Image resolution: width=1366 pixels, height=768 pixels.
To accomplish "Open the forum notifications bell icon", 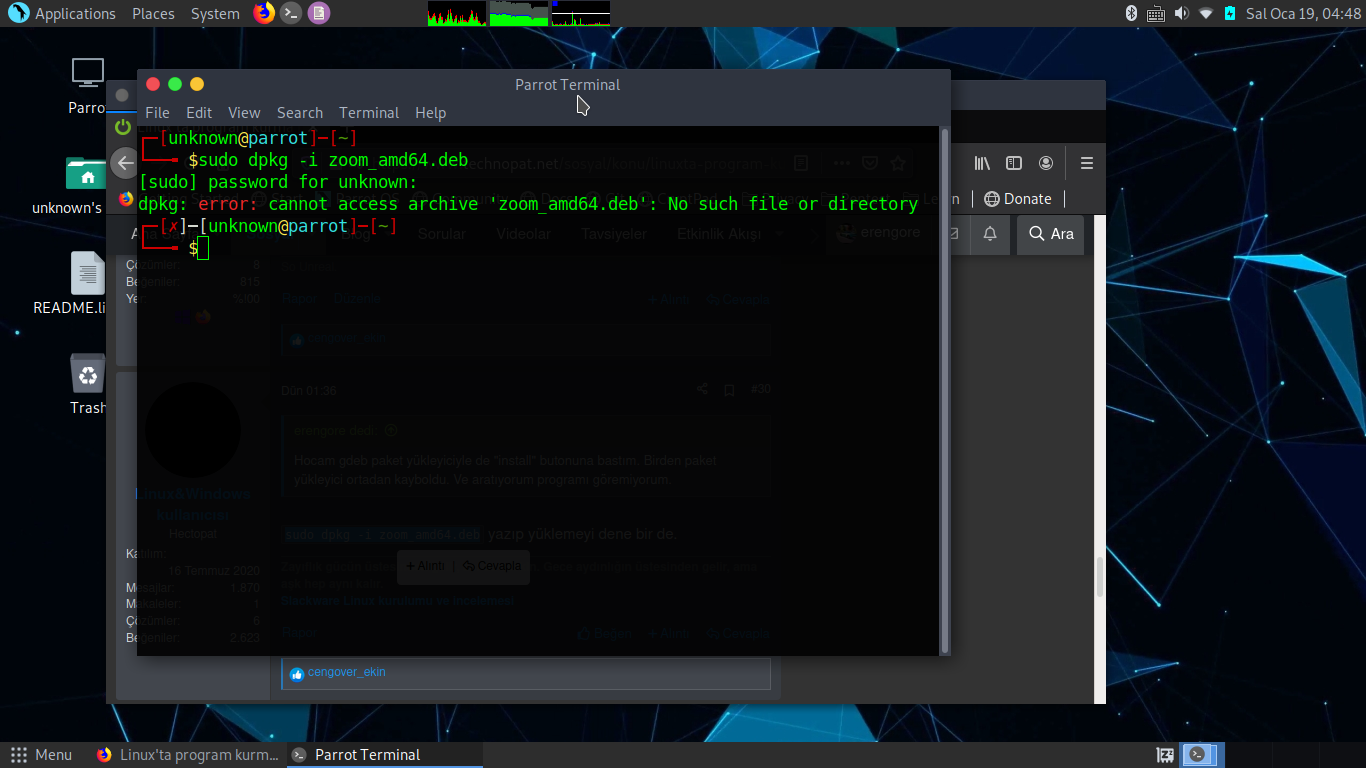I will [x=990, y=234].
